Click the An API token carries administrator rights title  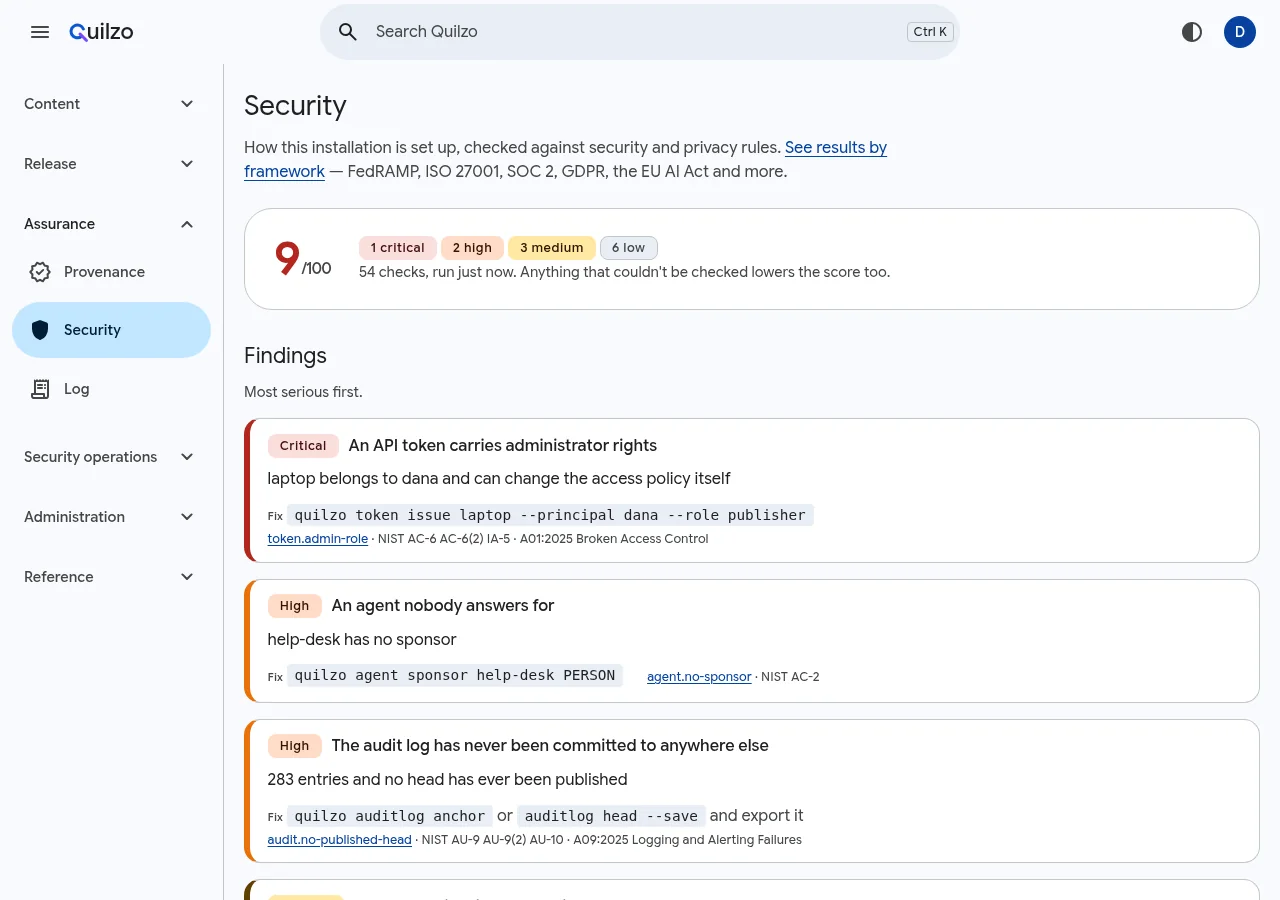tap(503, 446)
